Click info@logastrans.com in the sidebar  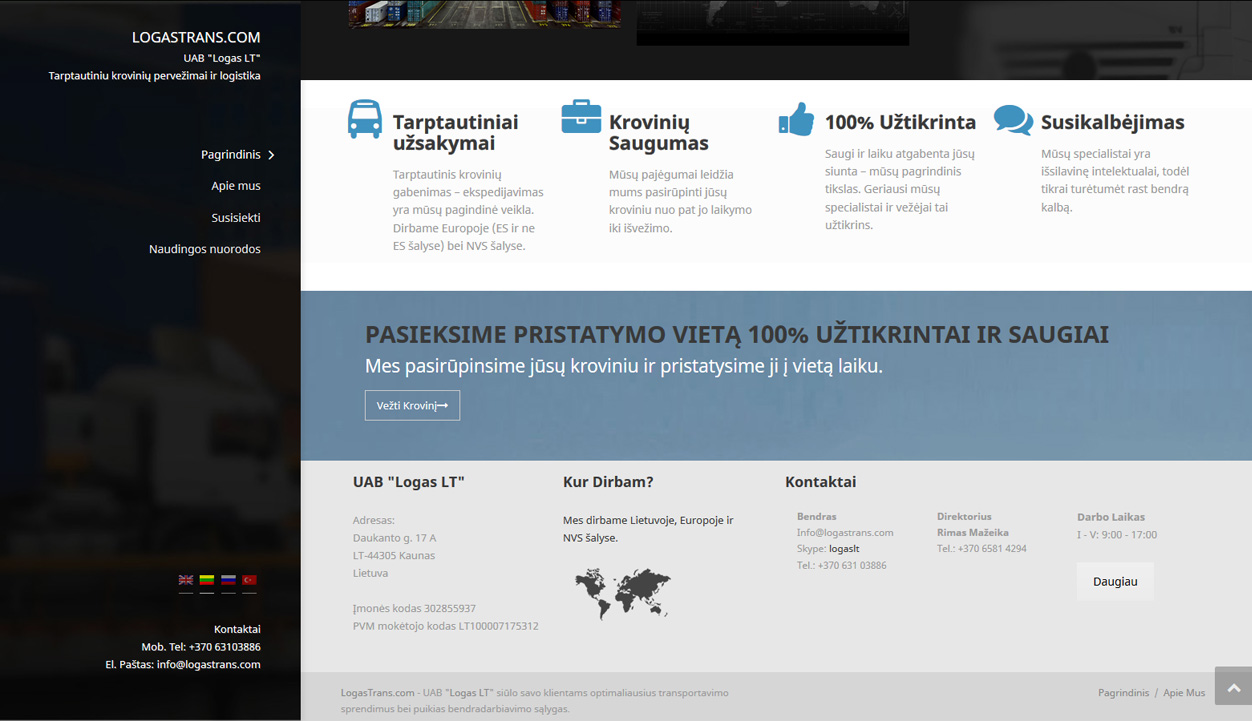click(x=209, y=664)
